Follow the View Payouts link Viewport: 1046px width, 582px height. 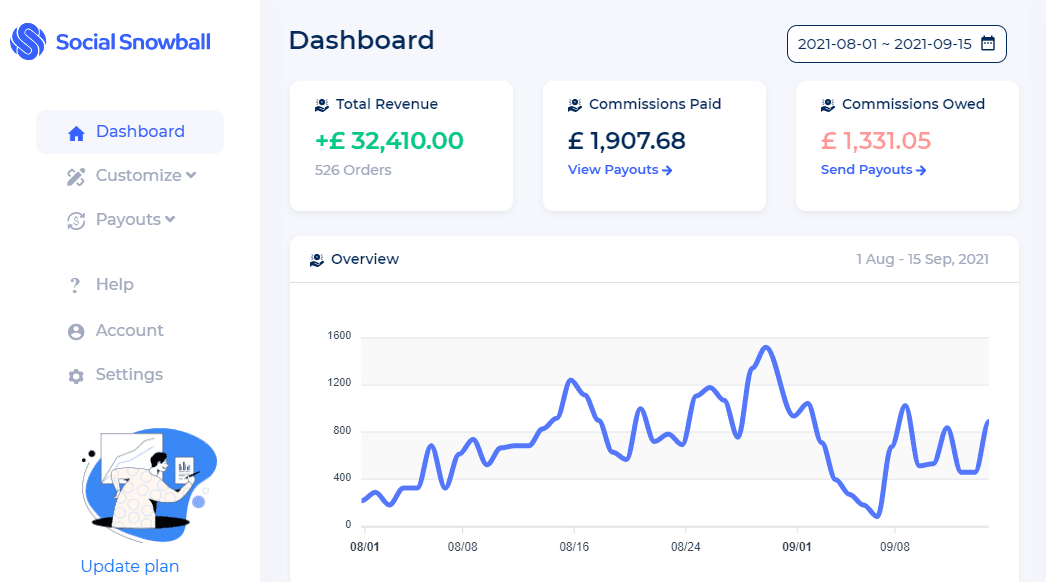click(x=619, y=170)
